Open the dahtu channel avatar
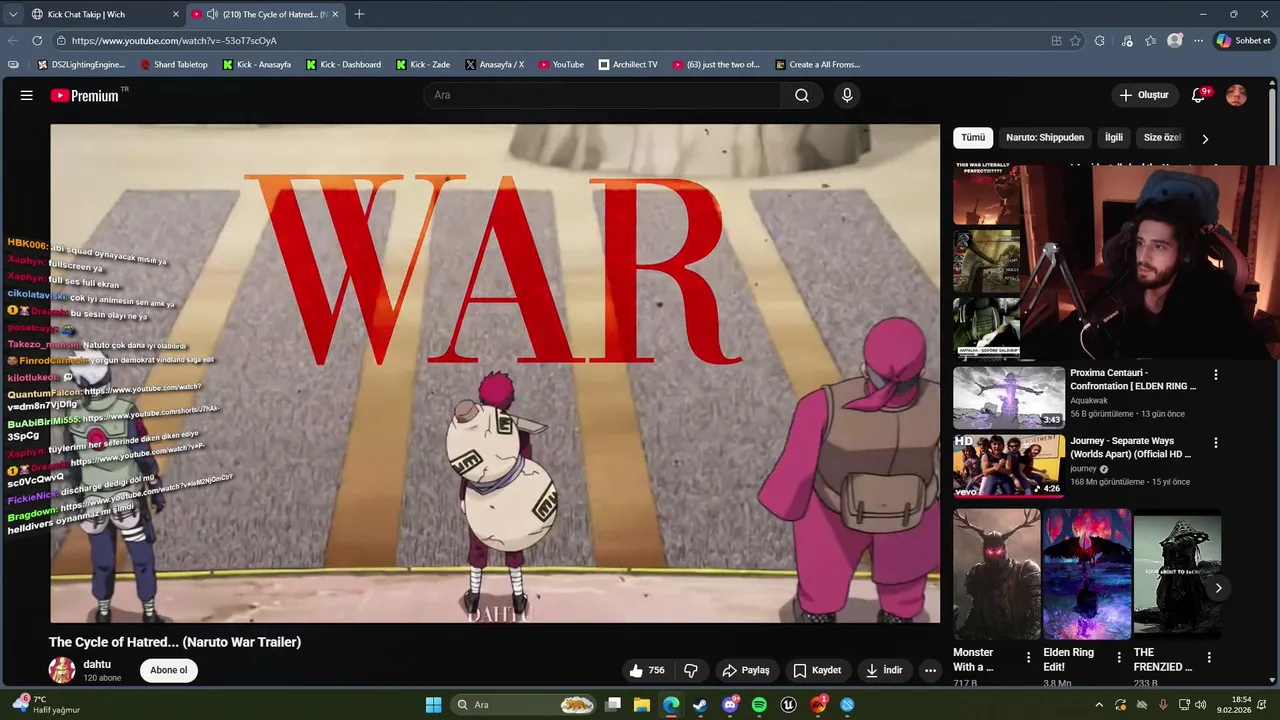 62,670
